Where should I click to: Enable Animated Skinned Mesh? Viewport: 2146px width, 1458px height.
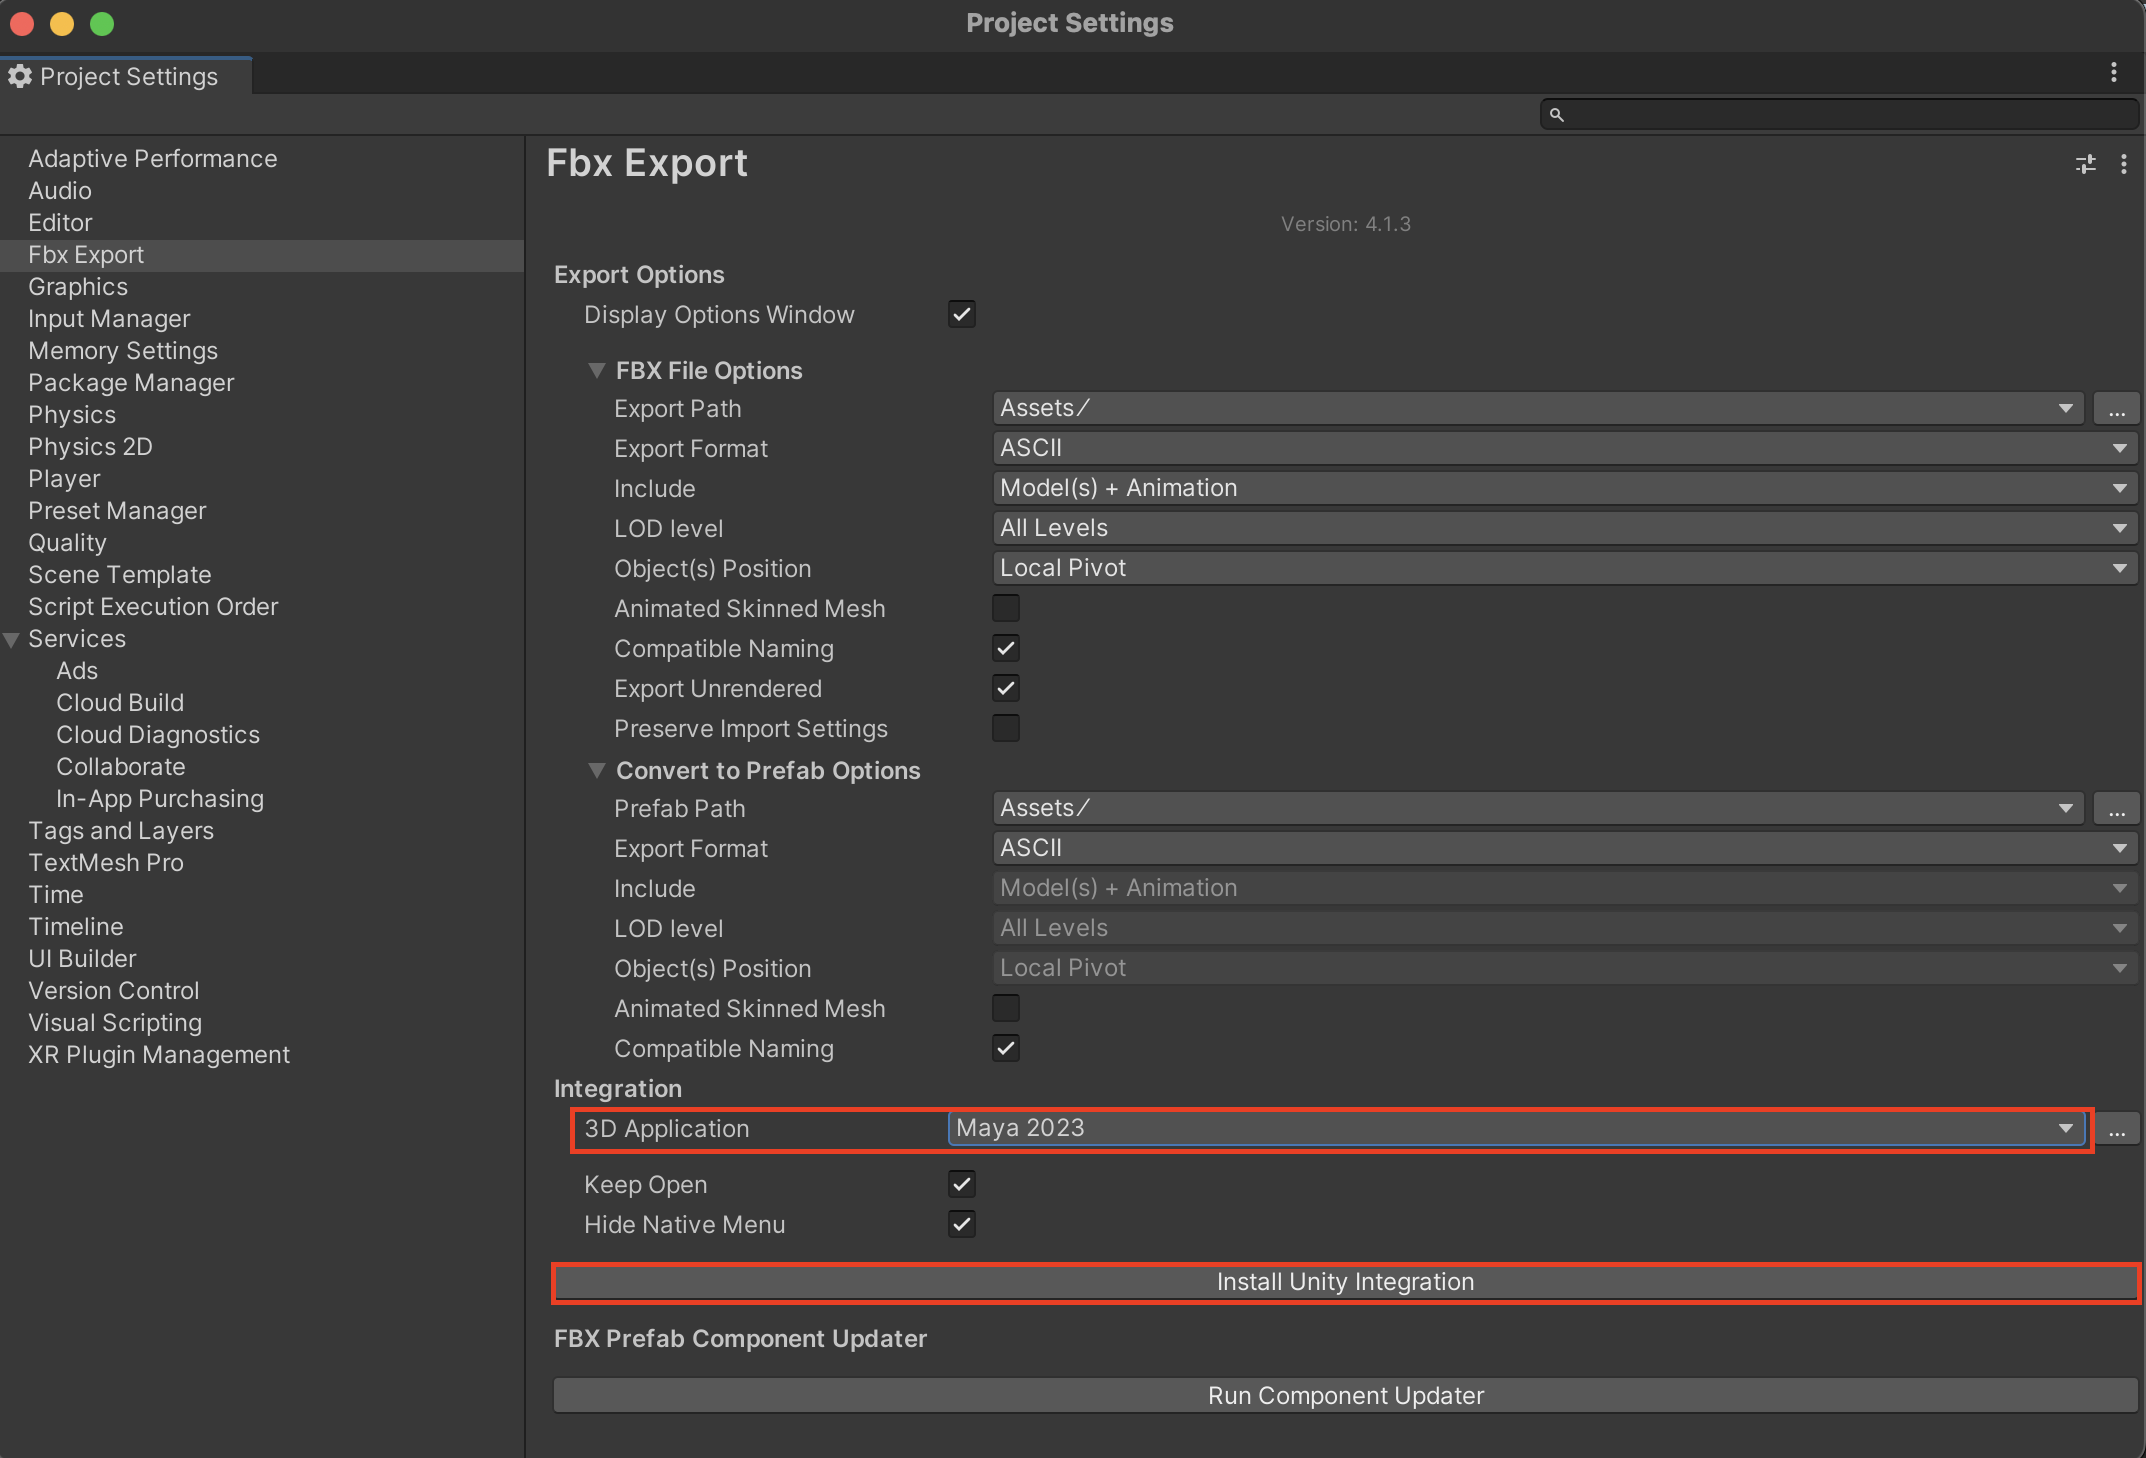tap(1006, 608)
